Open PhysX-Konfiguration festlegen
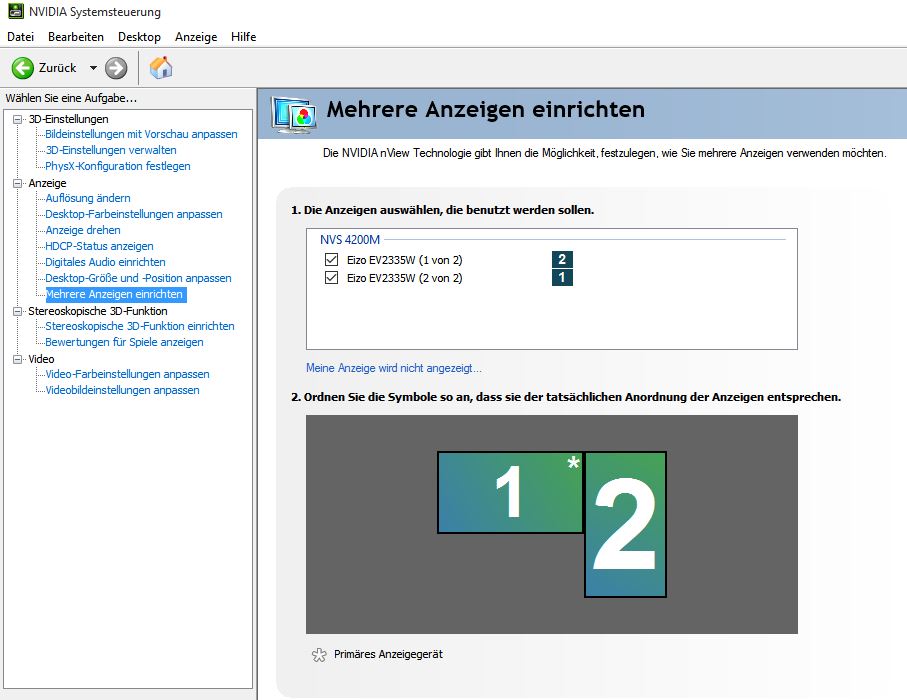The height and width of the screenshot is (700, 907). [x=117, y=166]
